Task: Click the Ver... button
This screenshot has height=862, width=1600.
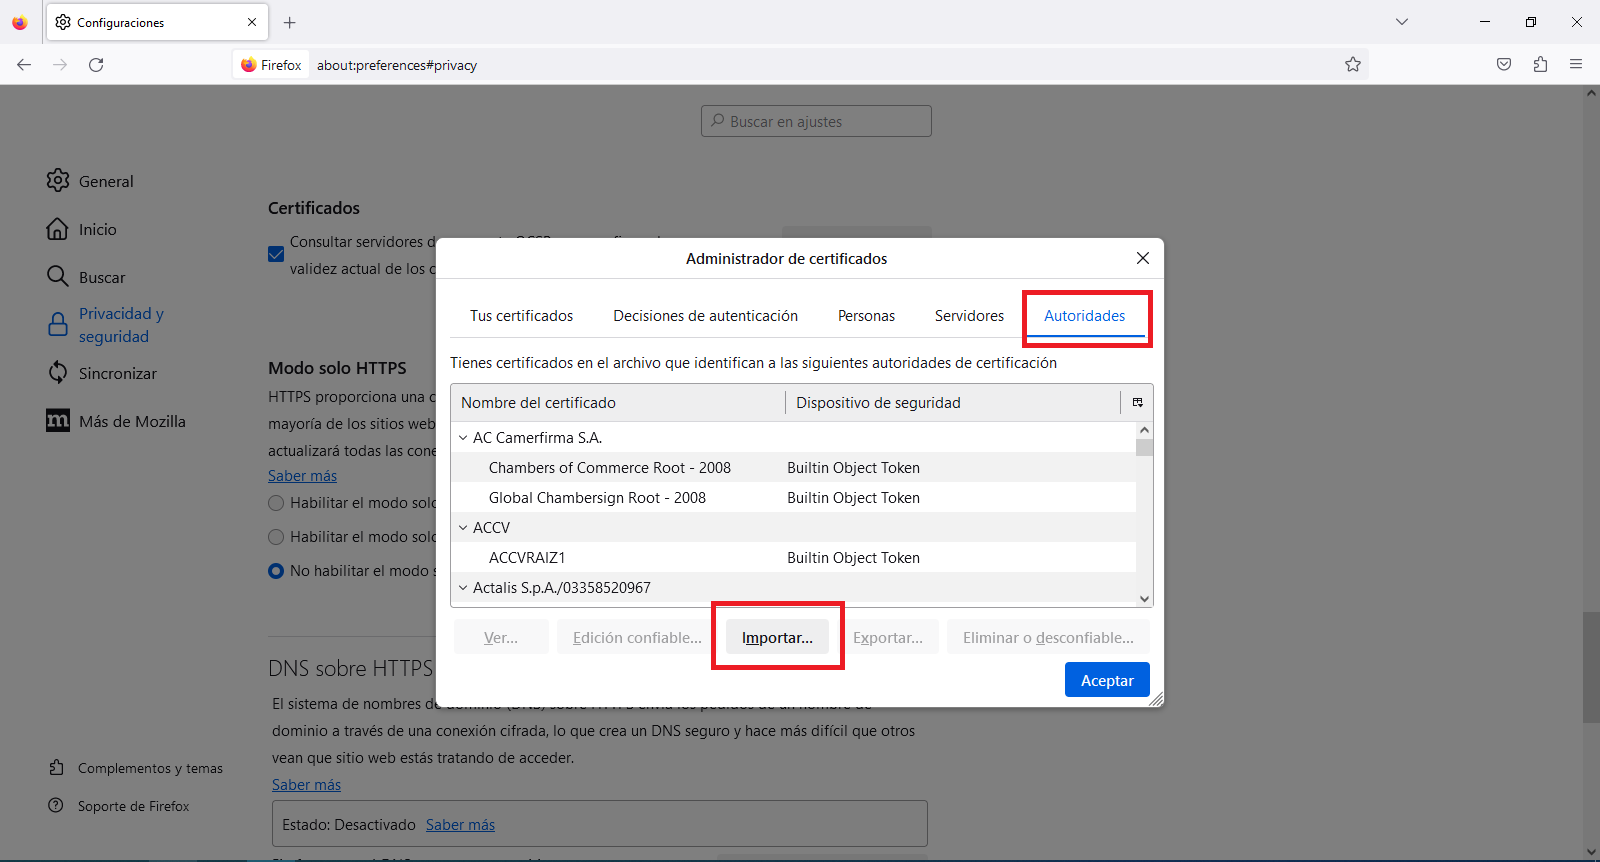Action: click(501, 638)
